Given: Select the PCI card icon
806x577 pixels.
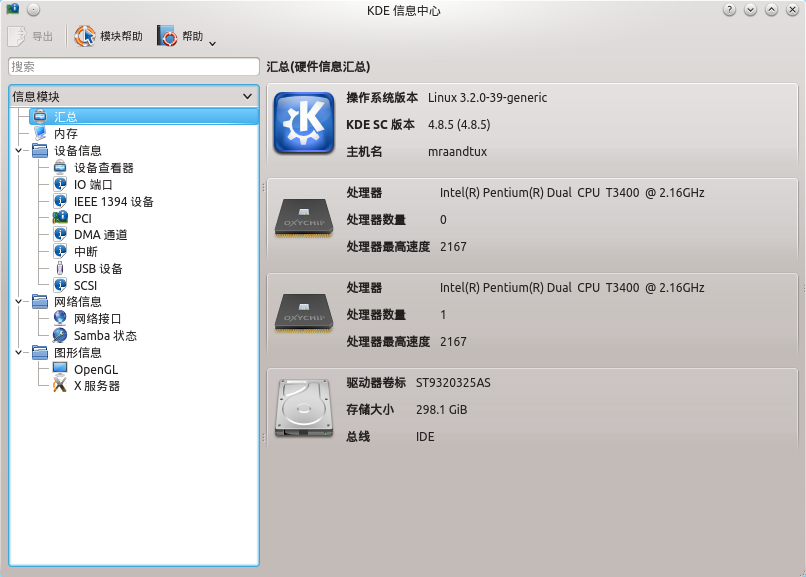Looking at the screenshot, I should coord(60,218).
